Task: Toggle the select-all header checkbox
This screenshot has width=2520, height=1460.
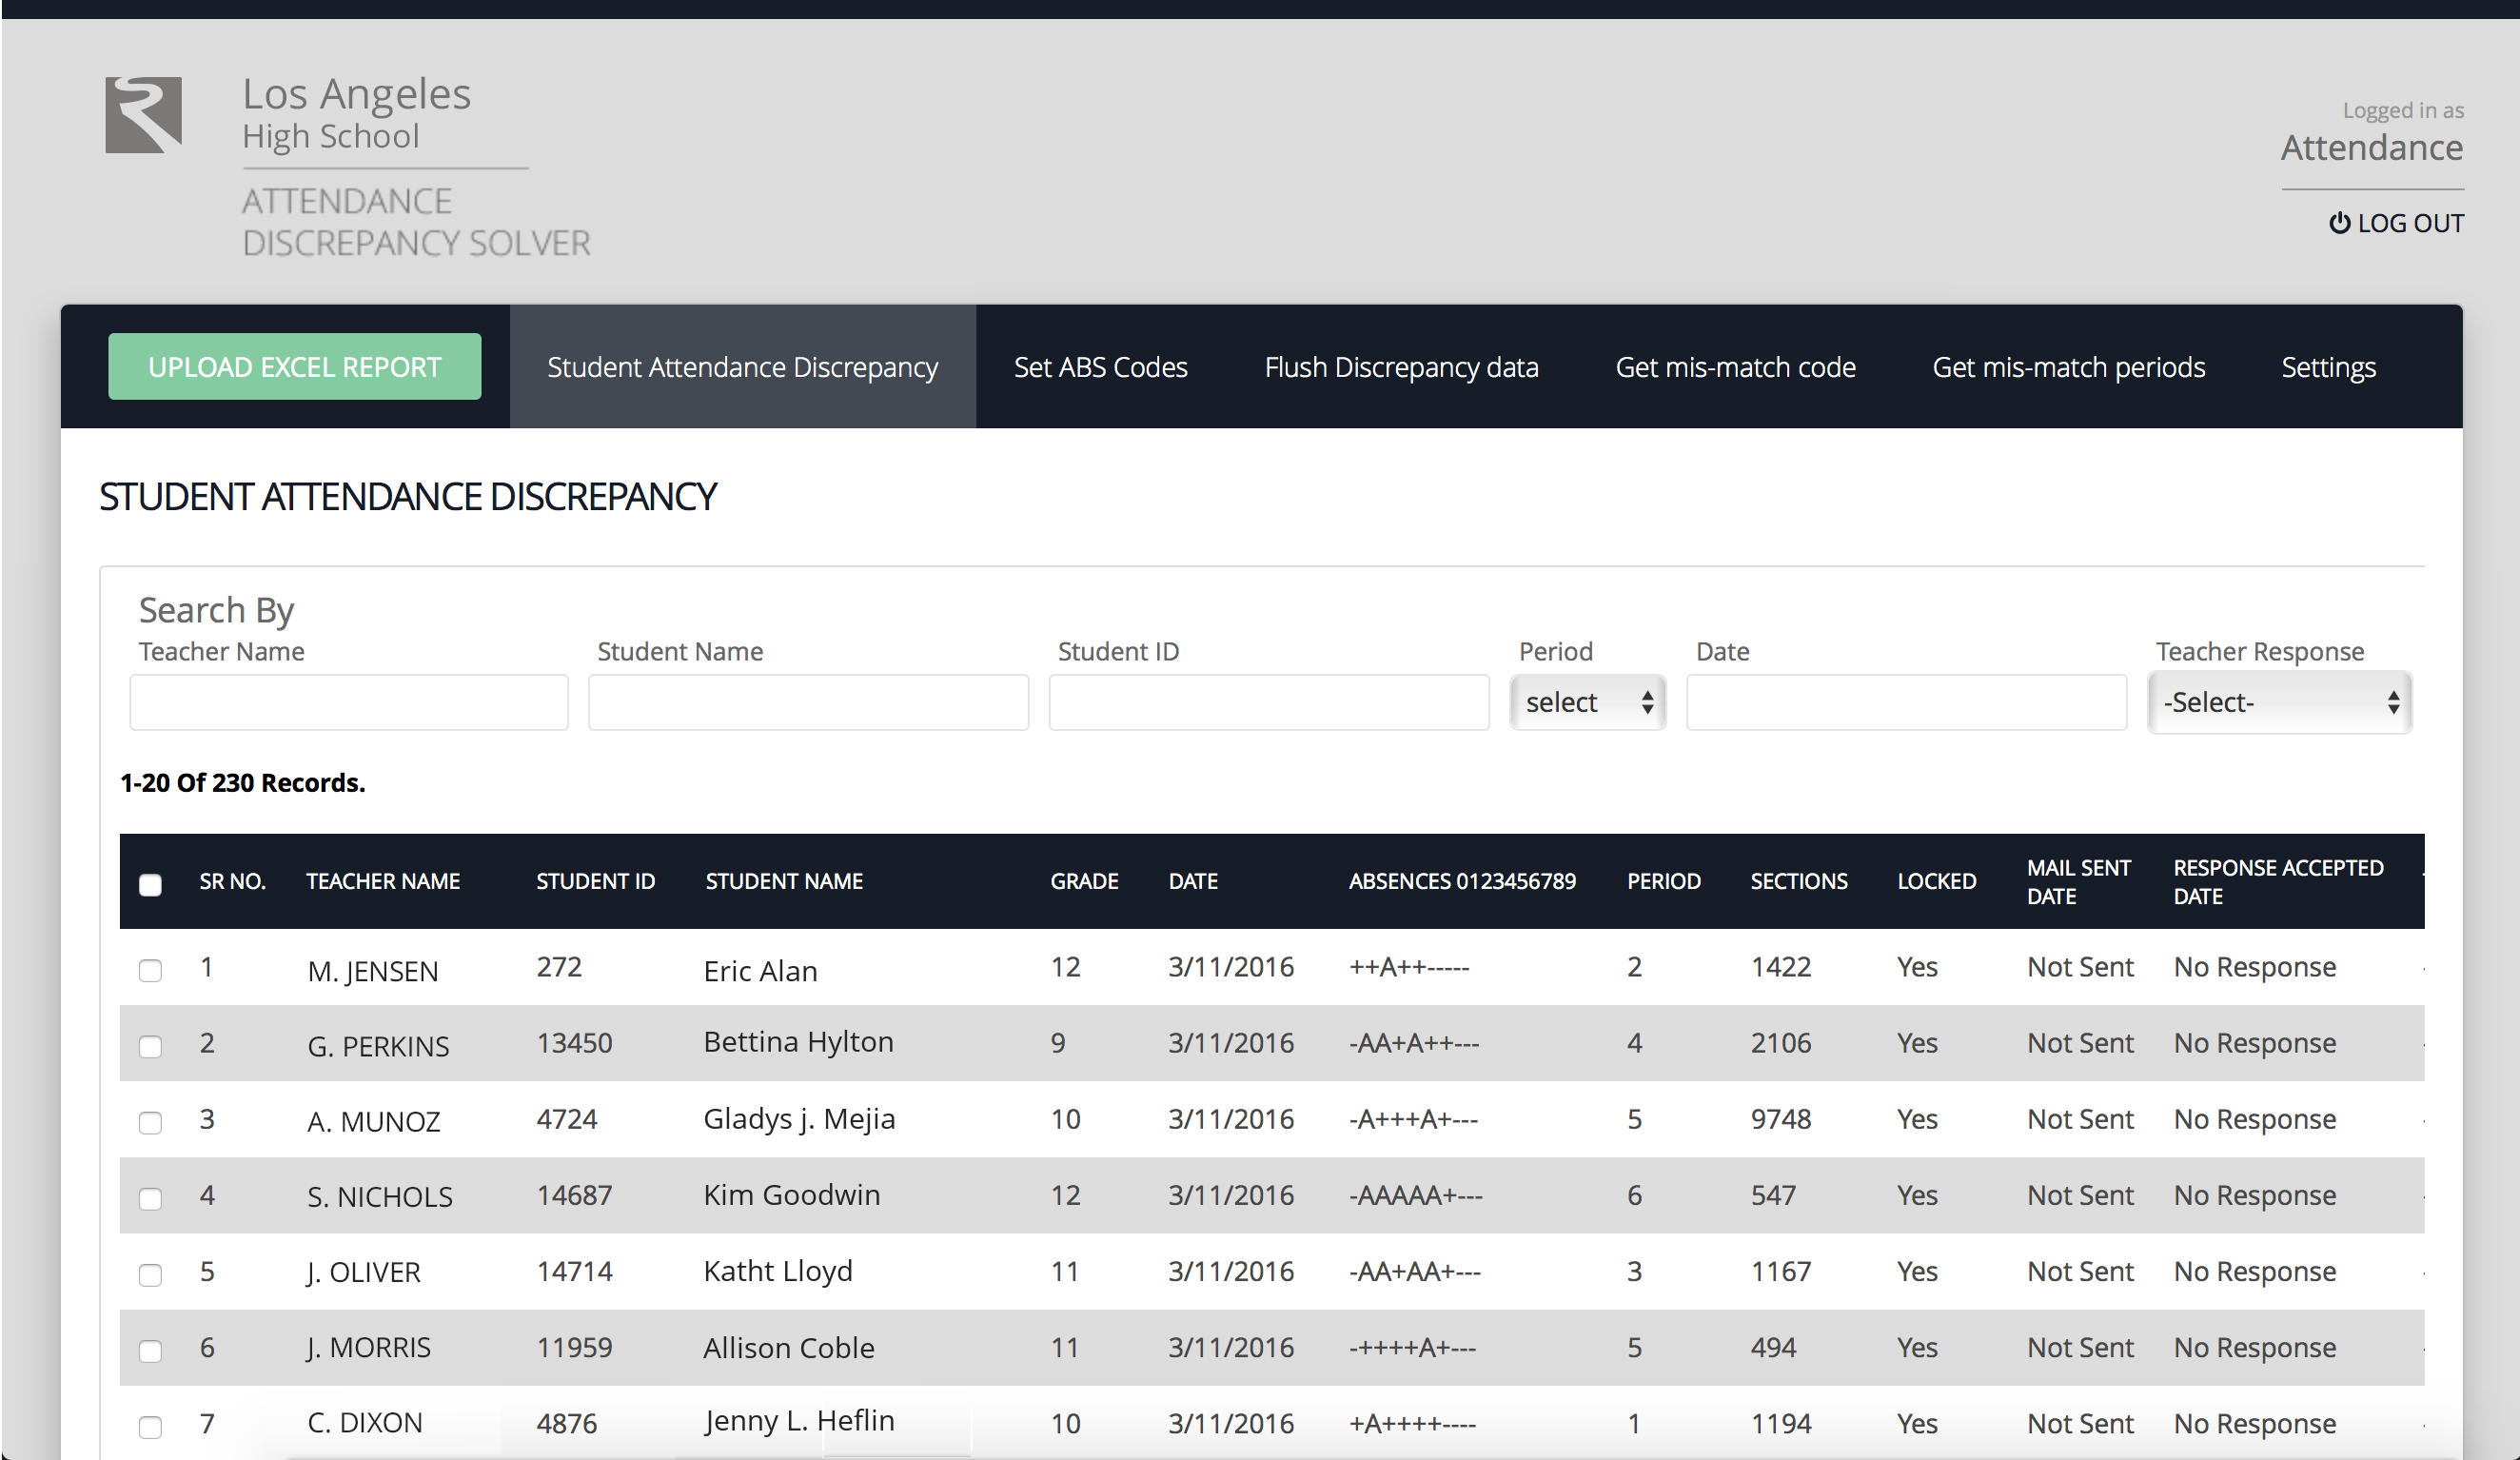Action: (x=150, y=884)
